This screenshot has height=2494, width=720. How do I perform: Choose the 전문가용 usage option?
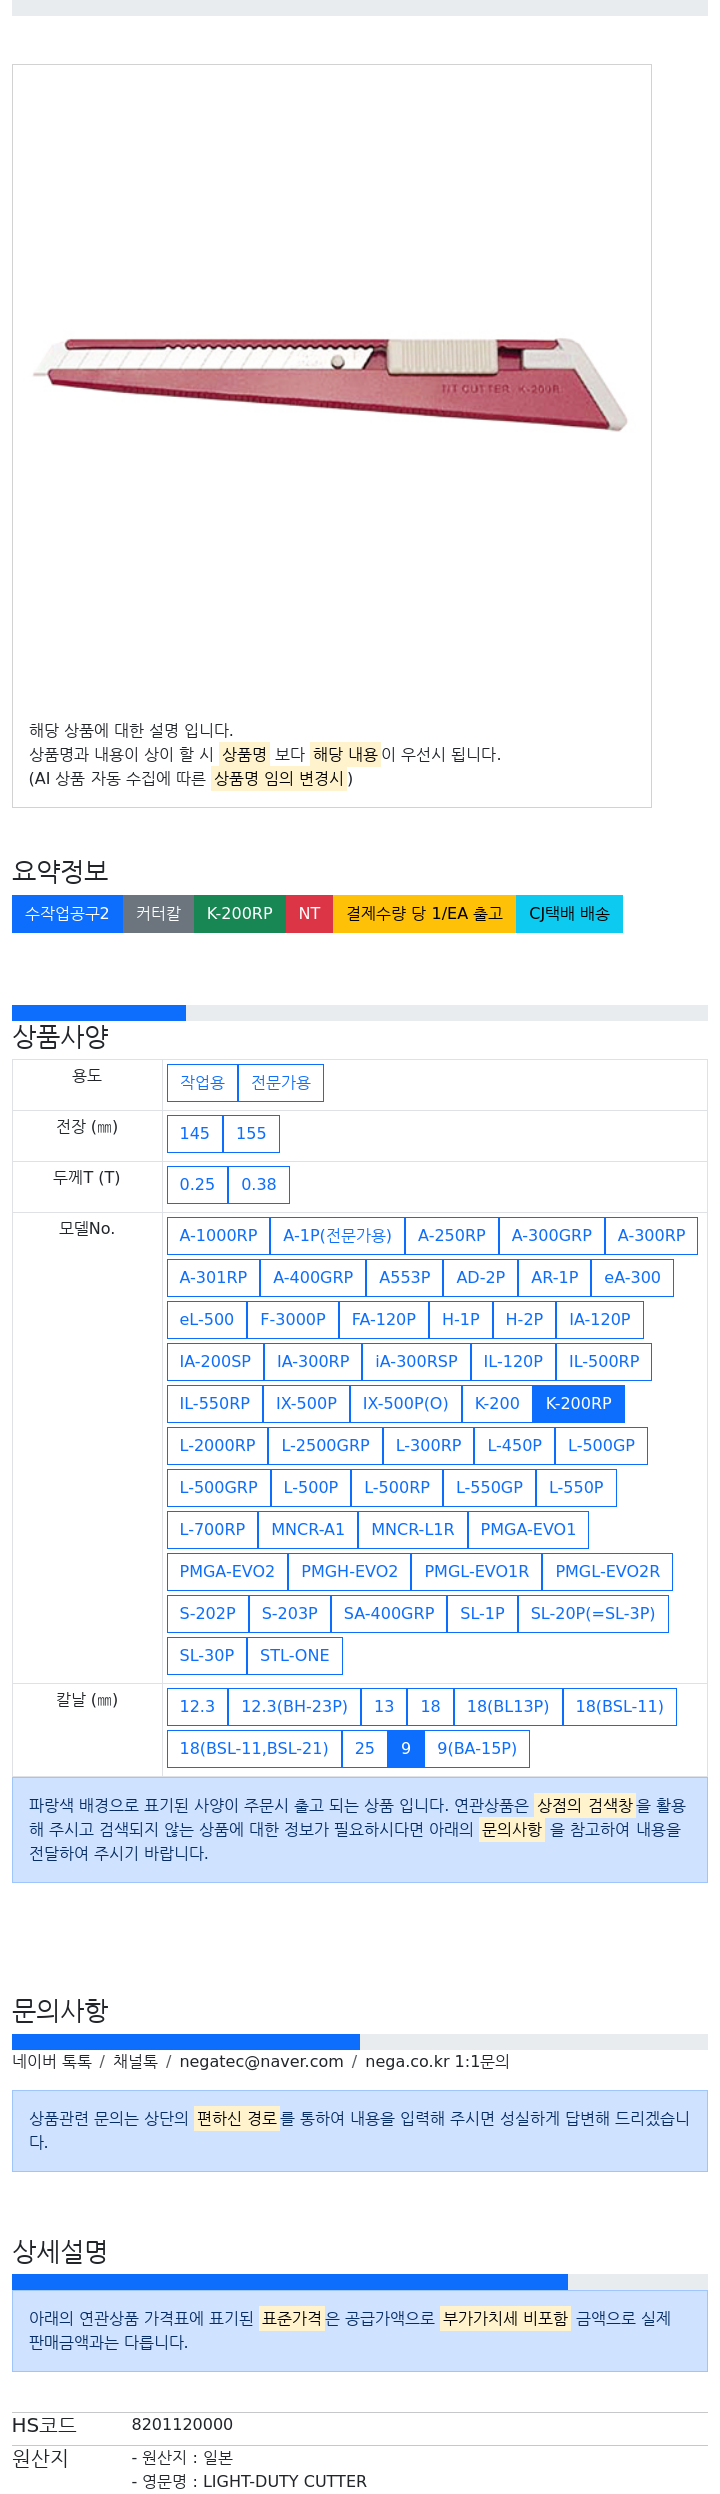pos(281,1083)
